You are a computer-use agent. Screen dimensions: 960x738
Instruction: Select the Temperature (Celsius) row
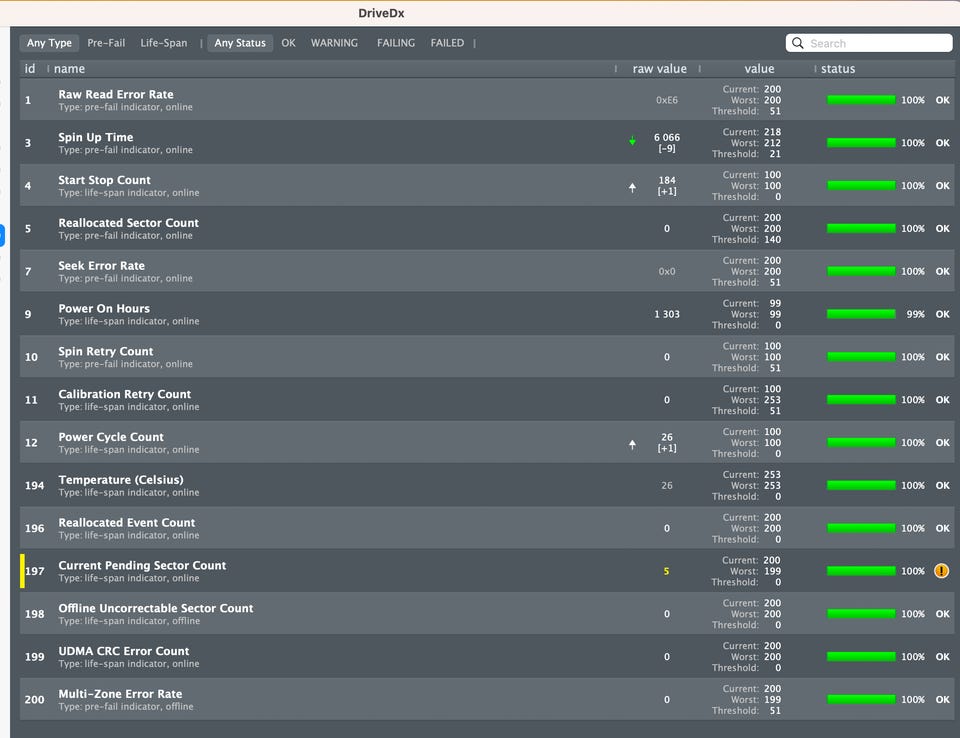(487, 485)
